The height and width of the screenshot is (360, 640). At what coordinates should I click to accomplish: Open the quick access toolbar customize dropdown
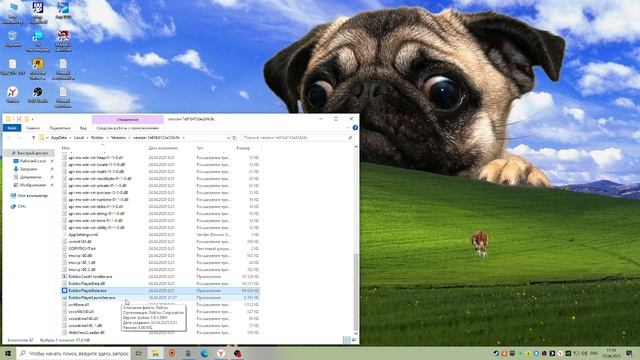33,119
